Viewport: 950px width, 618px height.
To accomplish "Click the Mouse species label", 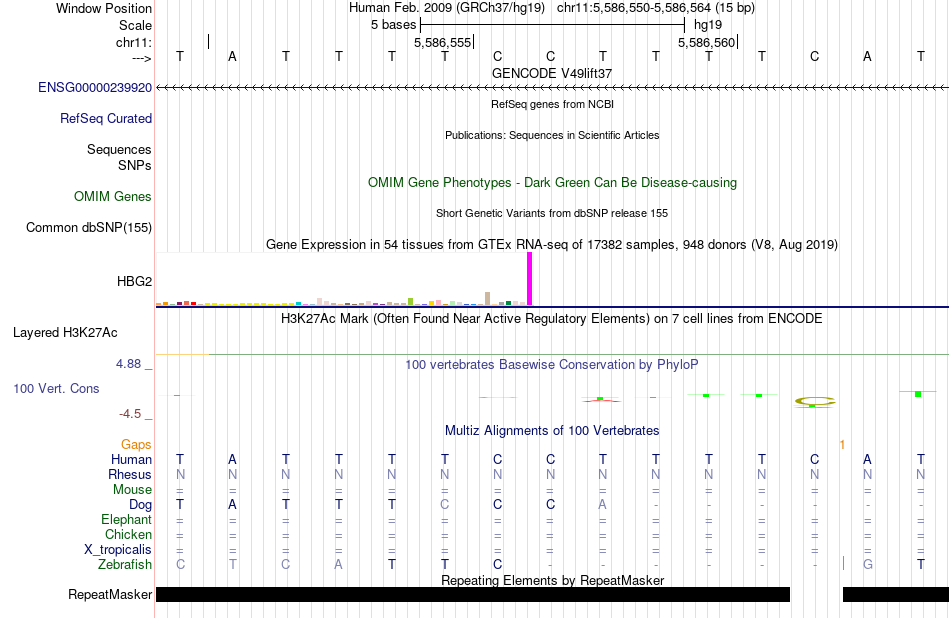I will (132, 490).
